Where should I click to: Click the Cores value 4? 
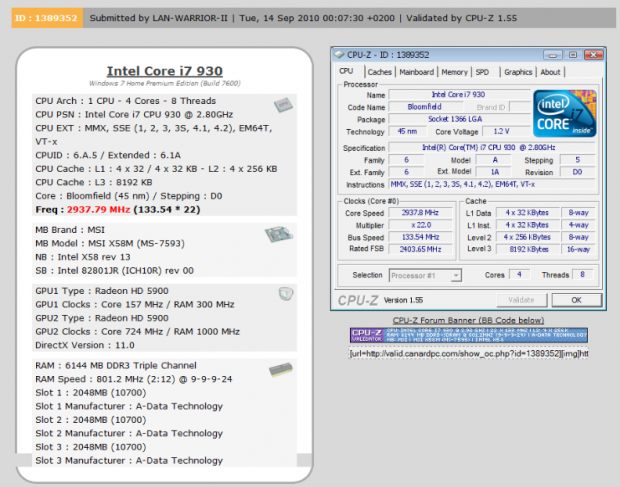(x=519, y=274)
